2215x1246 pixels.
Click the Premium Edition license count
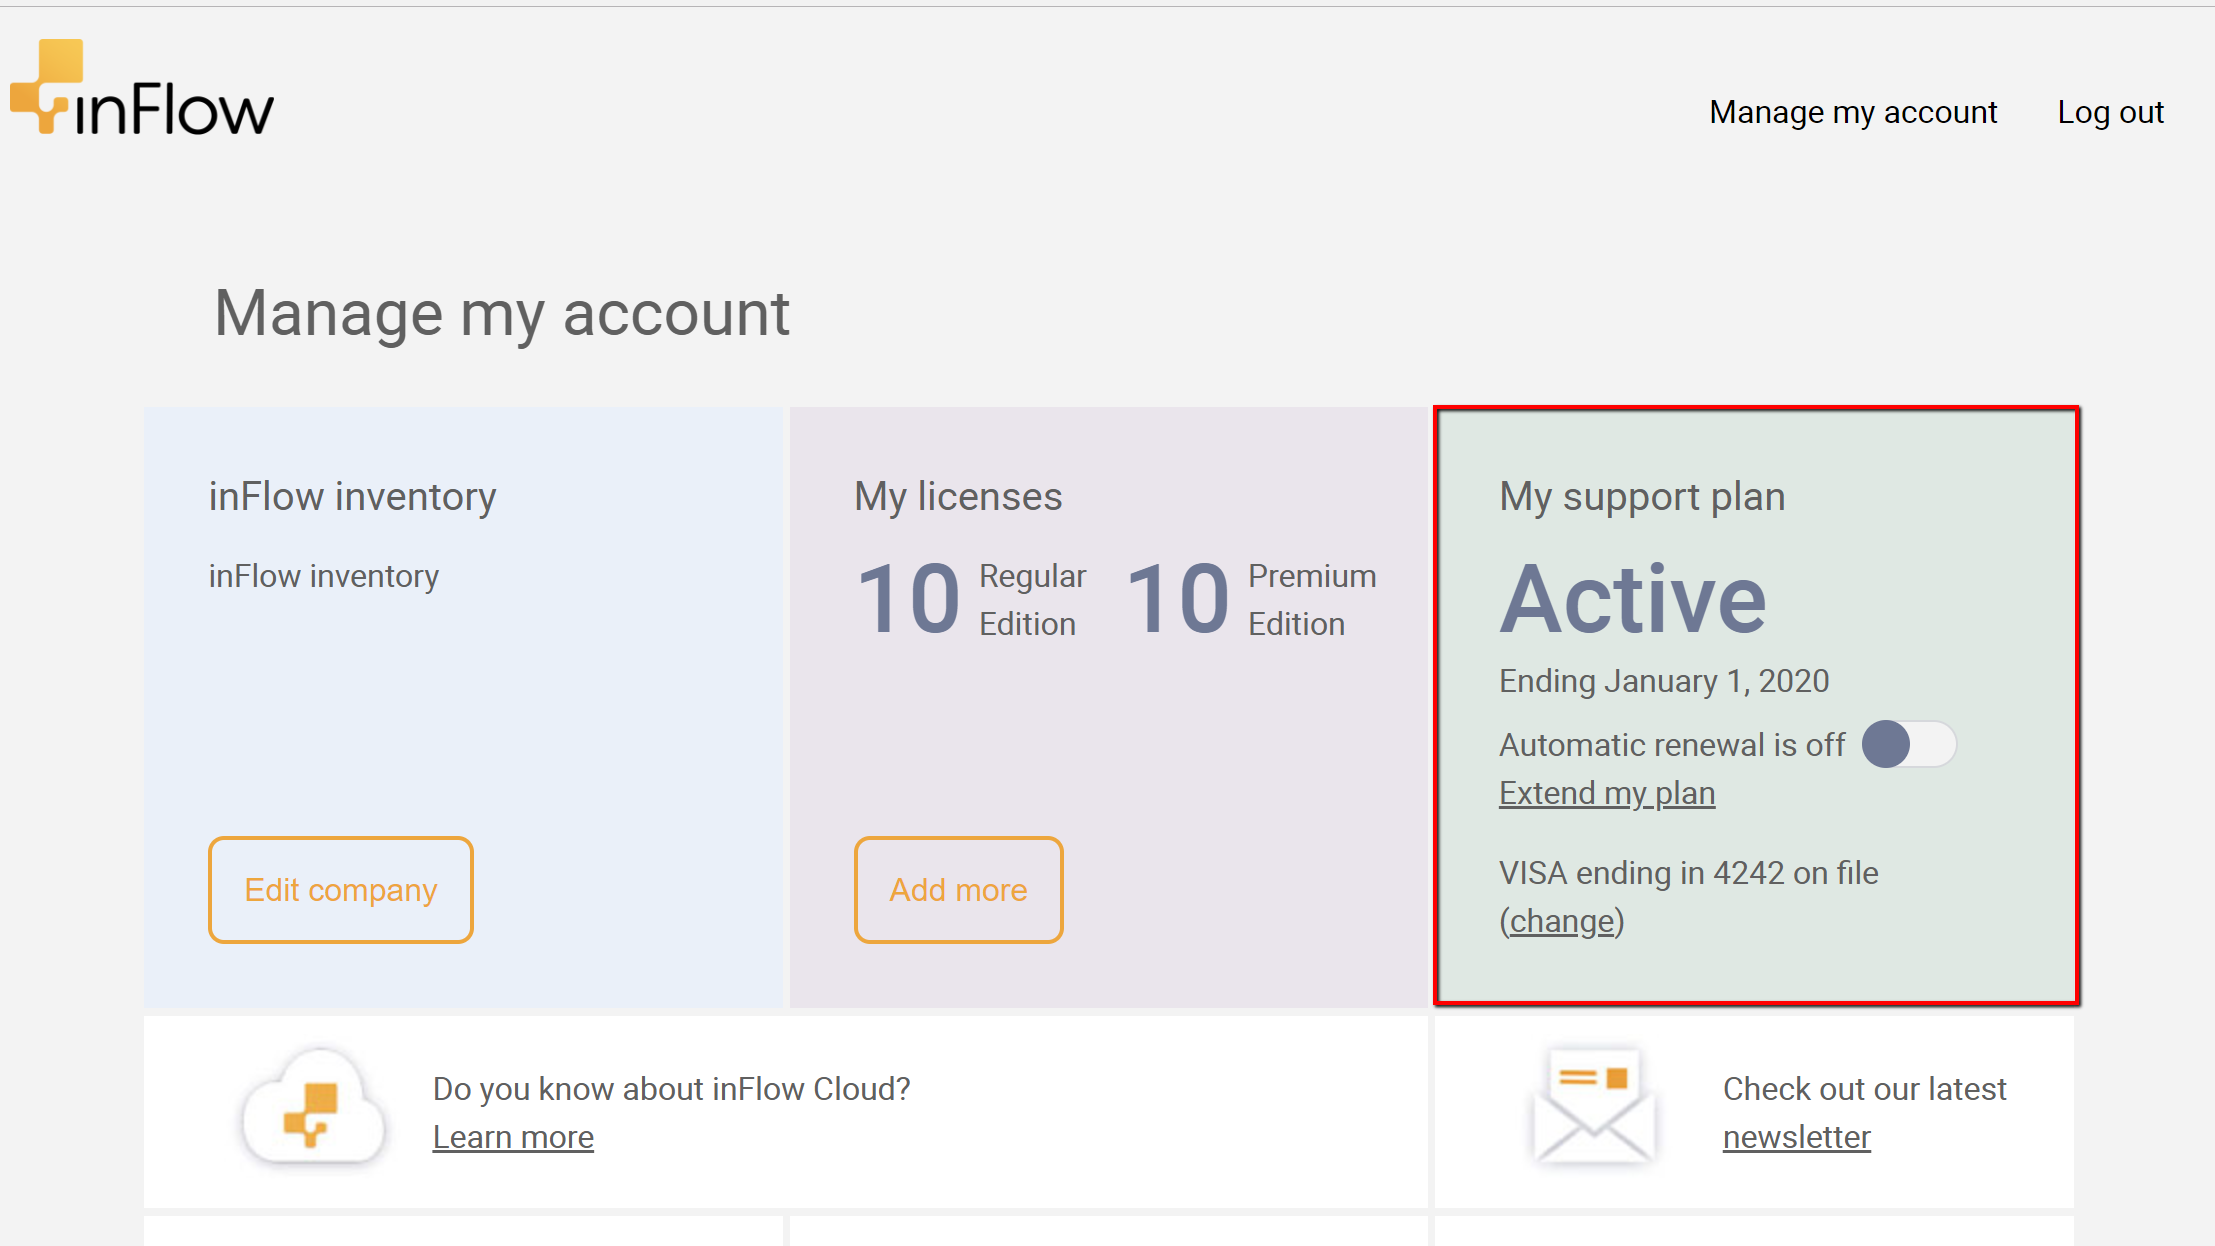[1177, 600]
